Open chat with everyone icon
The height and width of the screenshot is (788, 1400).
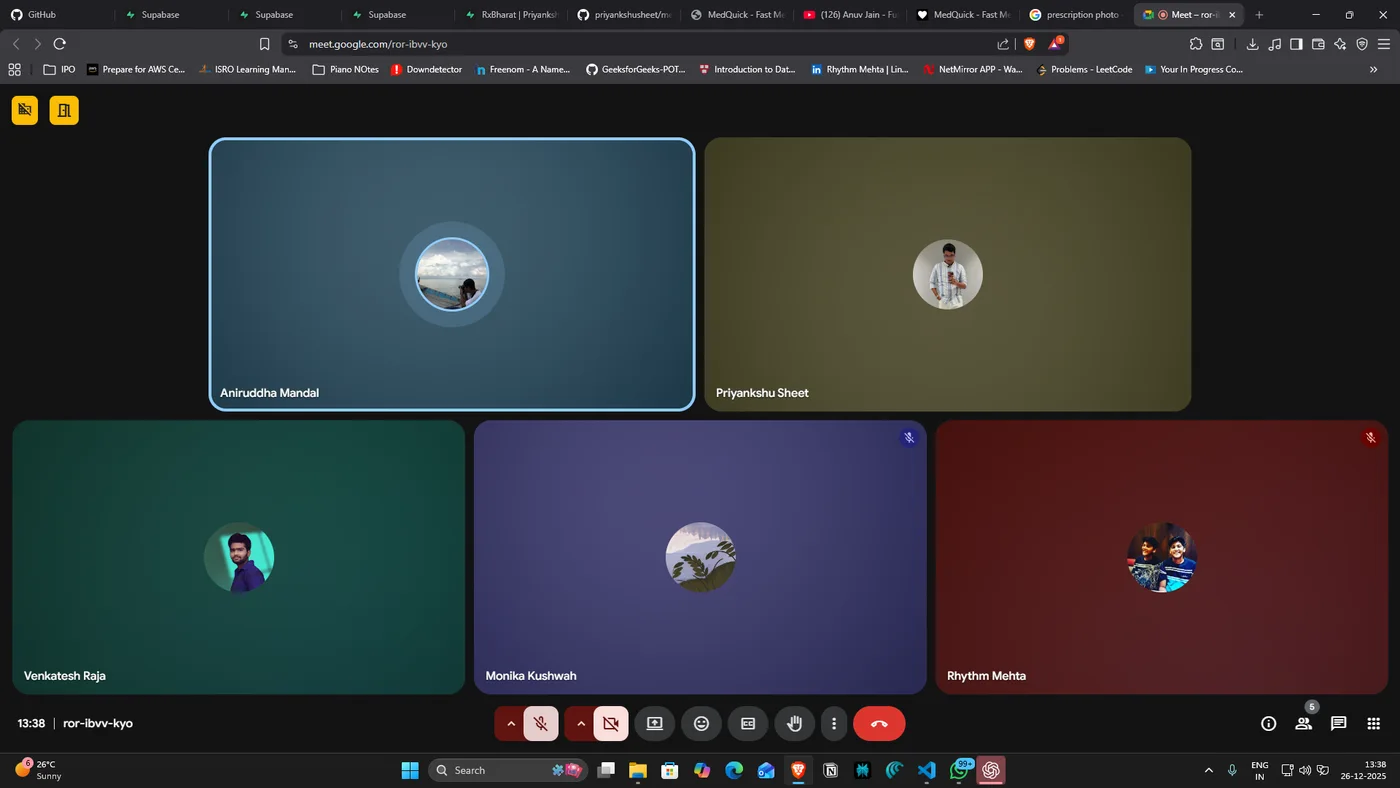point(1339,723)
